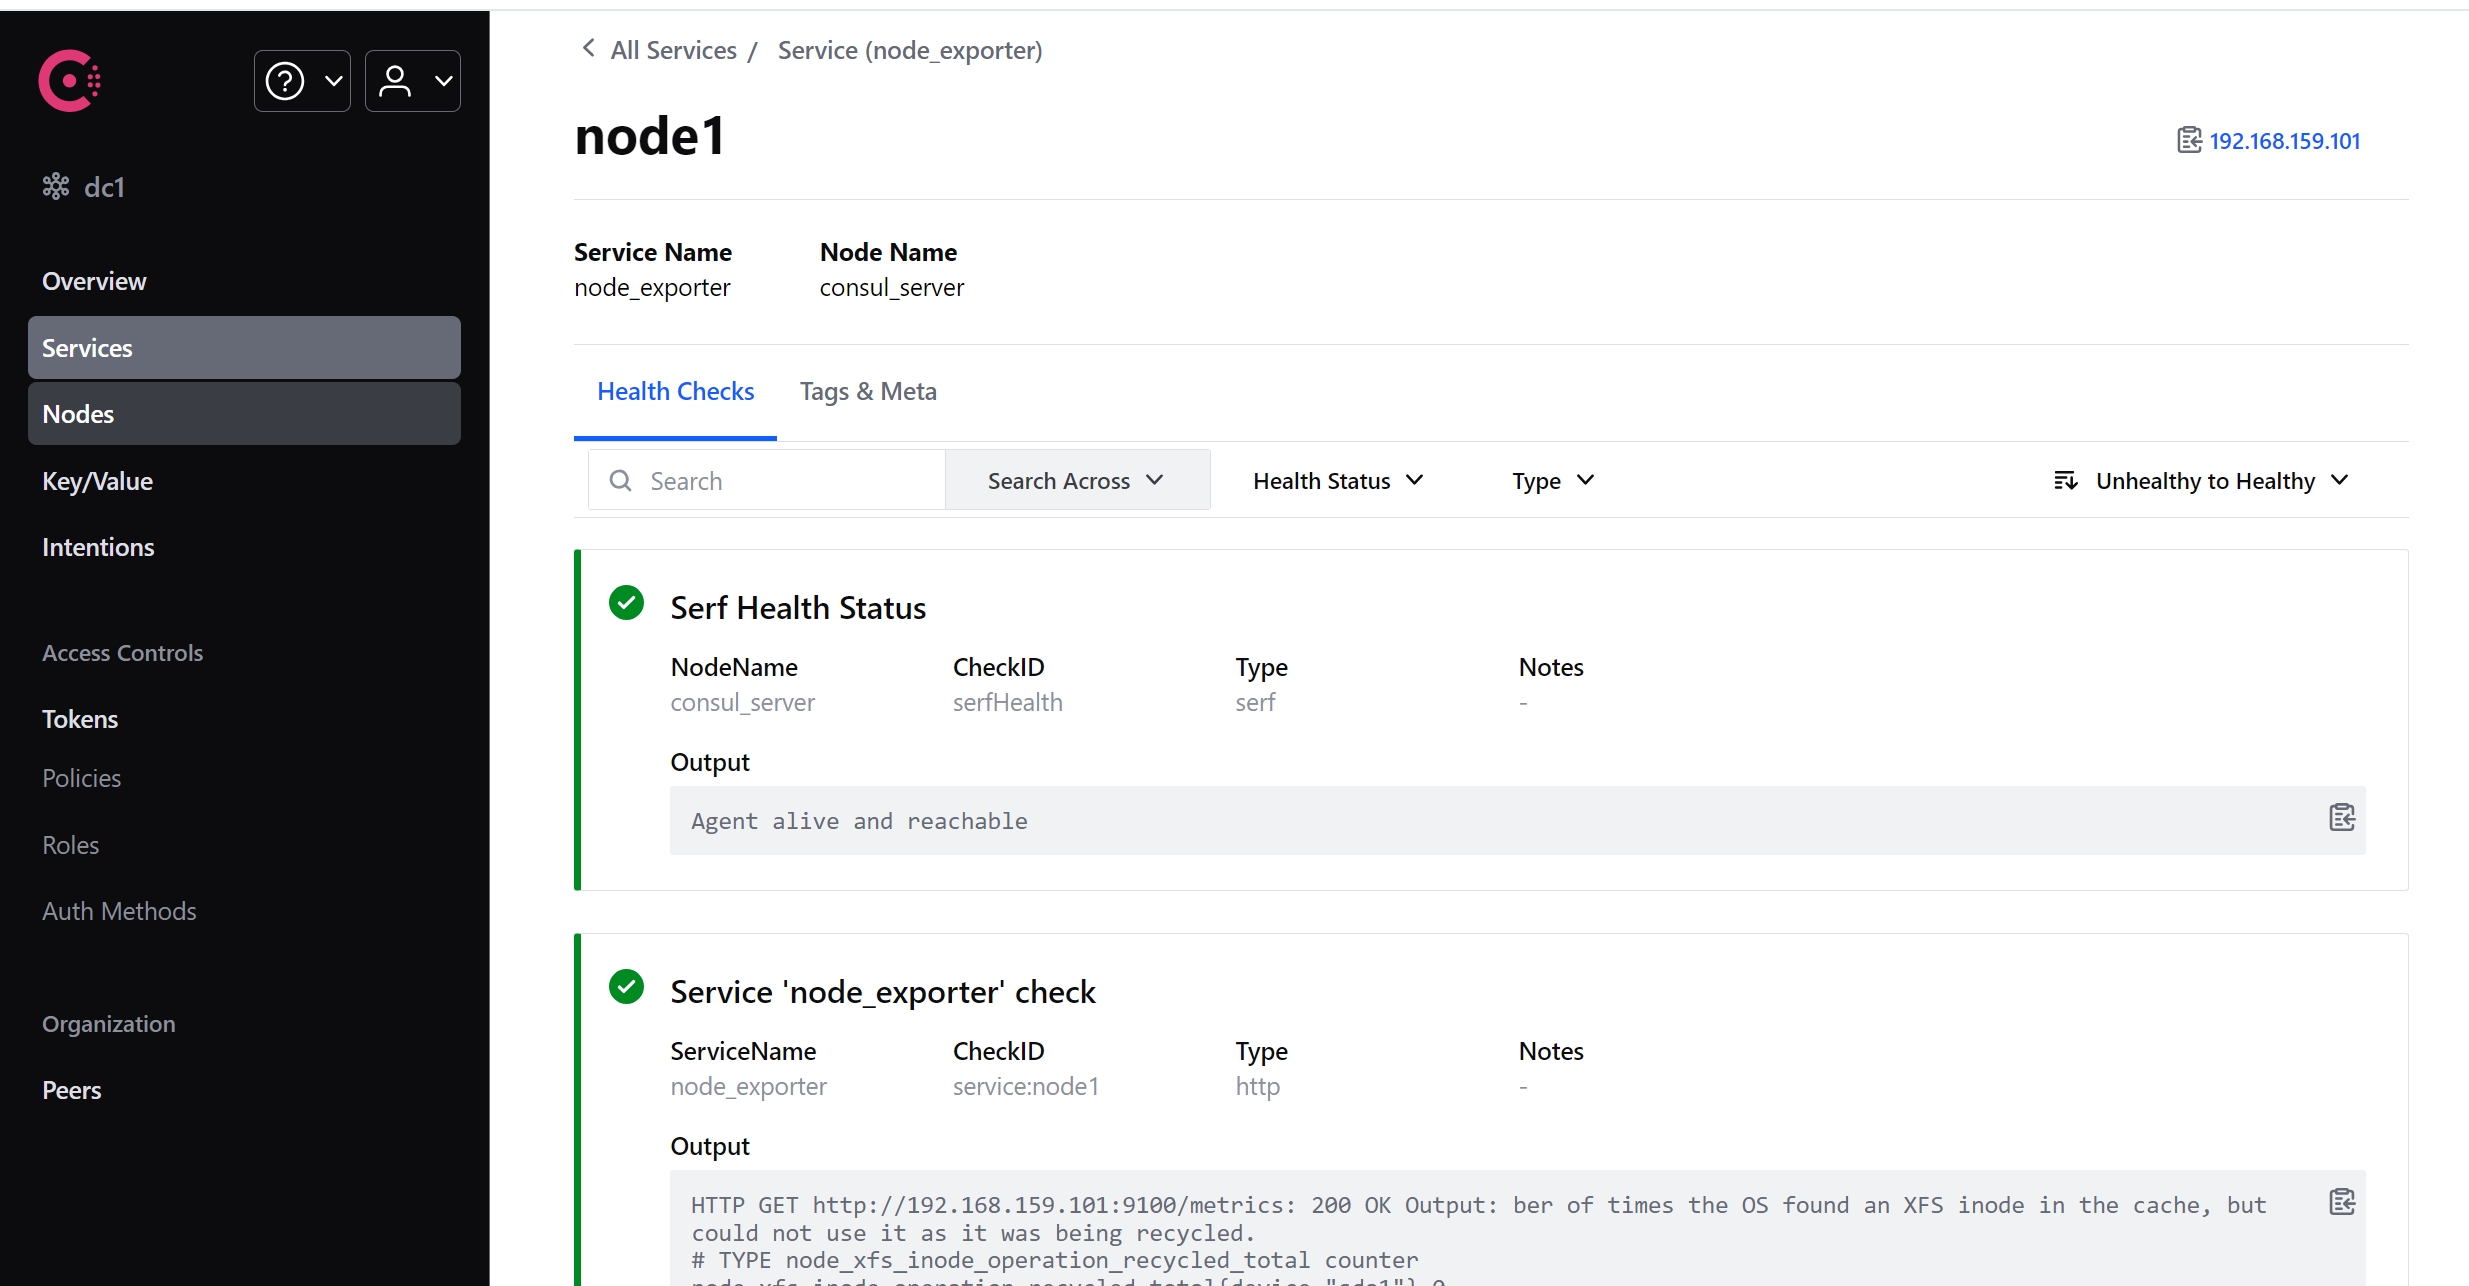Click the node_exporter Service Name value
The height and width of the screenshot is (1286, 2469).
click(652, 287)
